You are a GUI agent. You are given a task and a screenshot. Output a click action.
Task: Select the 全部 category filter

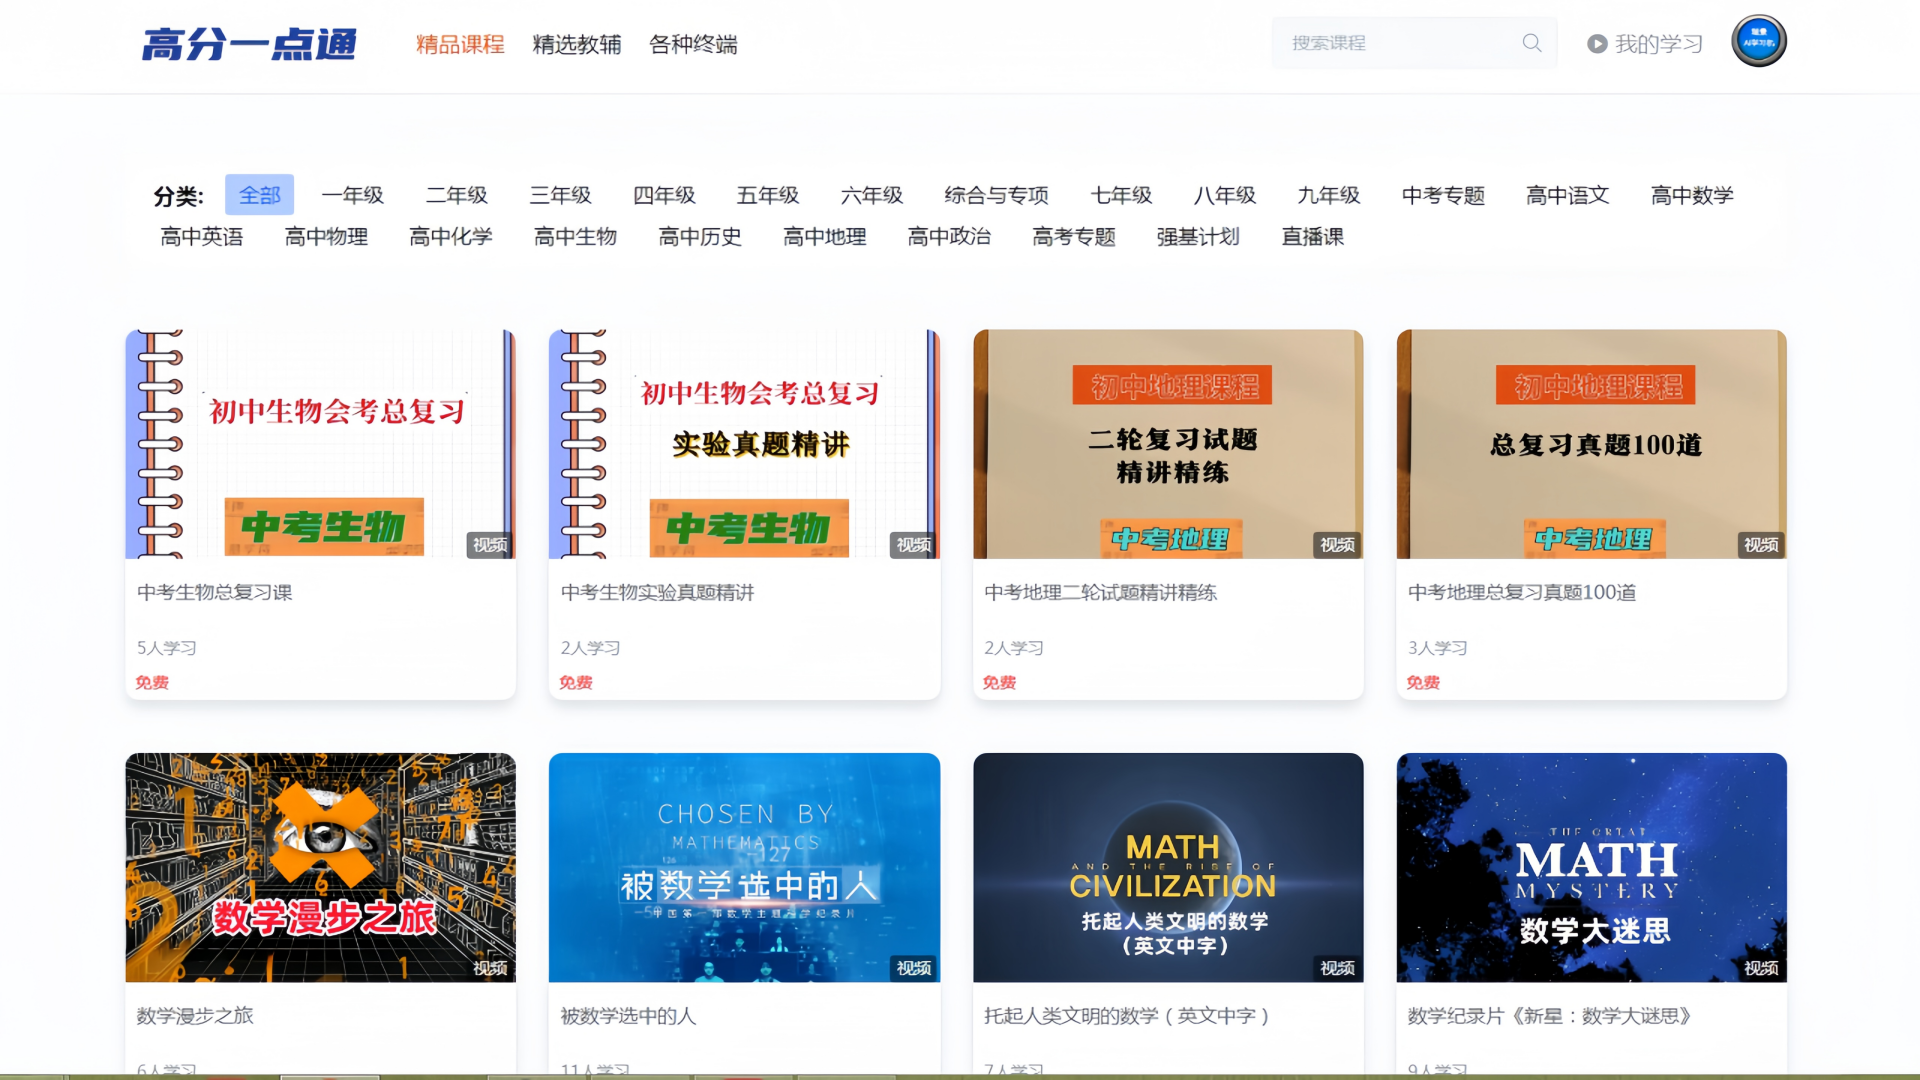click(x=259, y=195)
